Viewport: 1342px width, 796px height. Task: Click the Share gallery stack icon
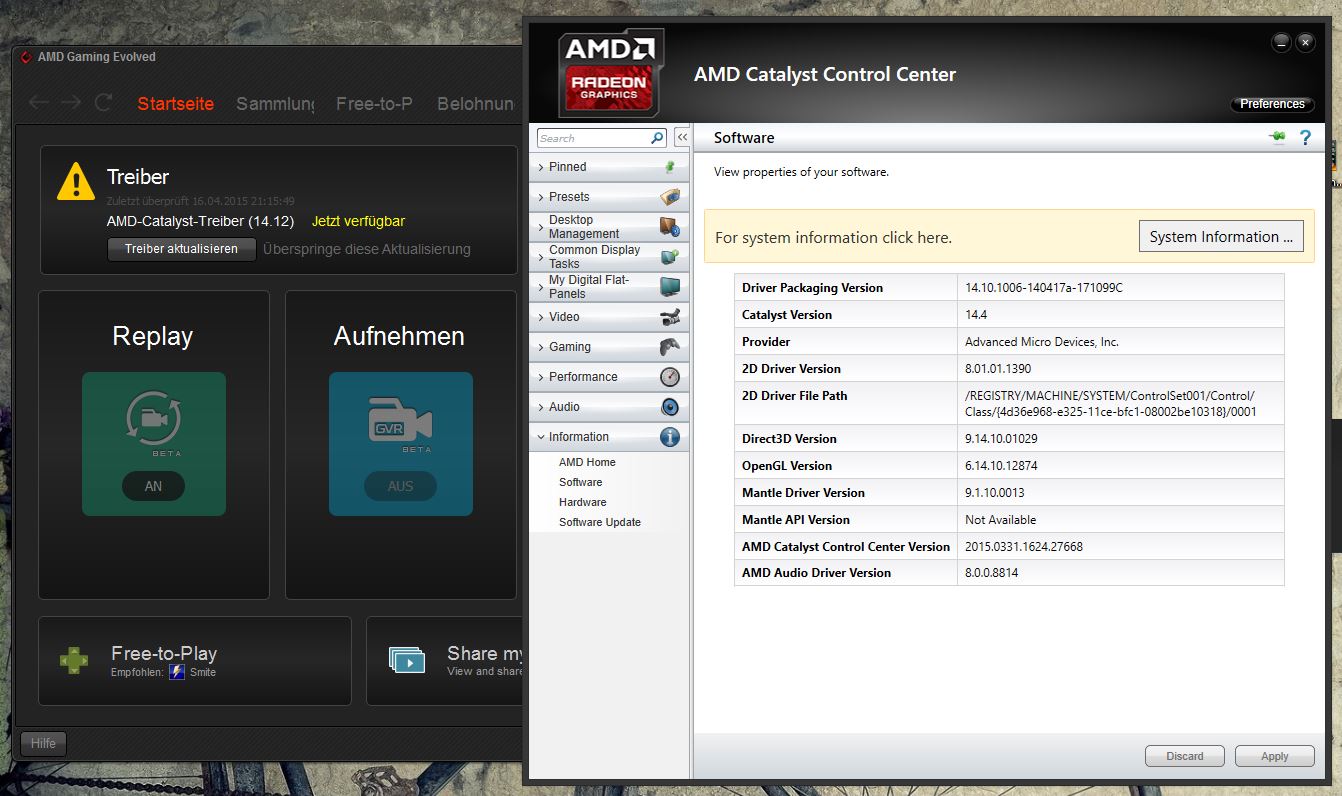click(406, 659)
